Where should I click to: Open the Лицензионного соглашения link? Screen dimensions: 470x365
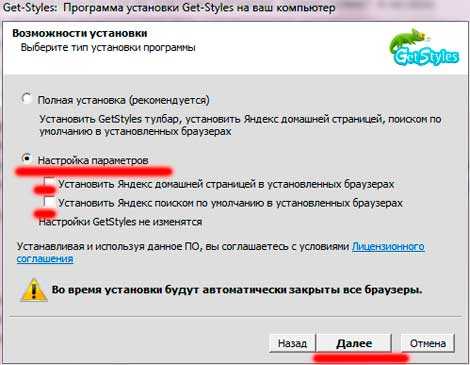point(388,247)
